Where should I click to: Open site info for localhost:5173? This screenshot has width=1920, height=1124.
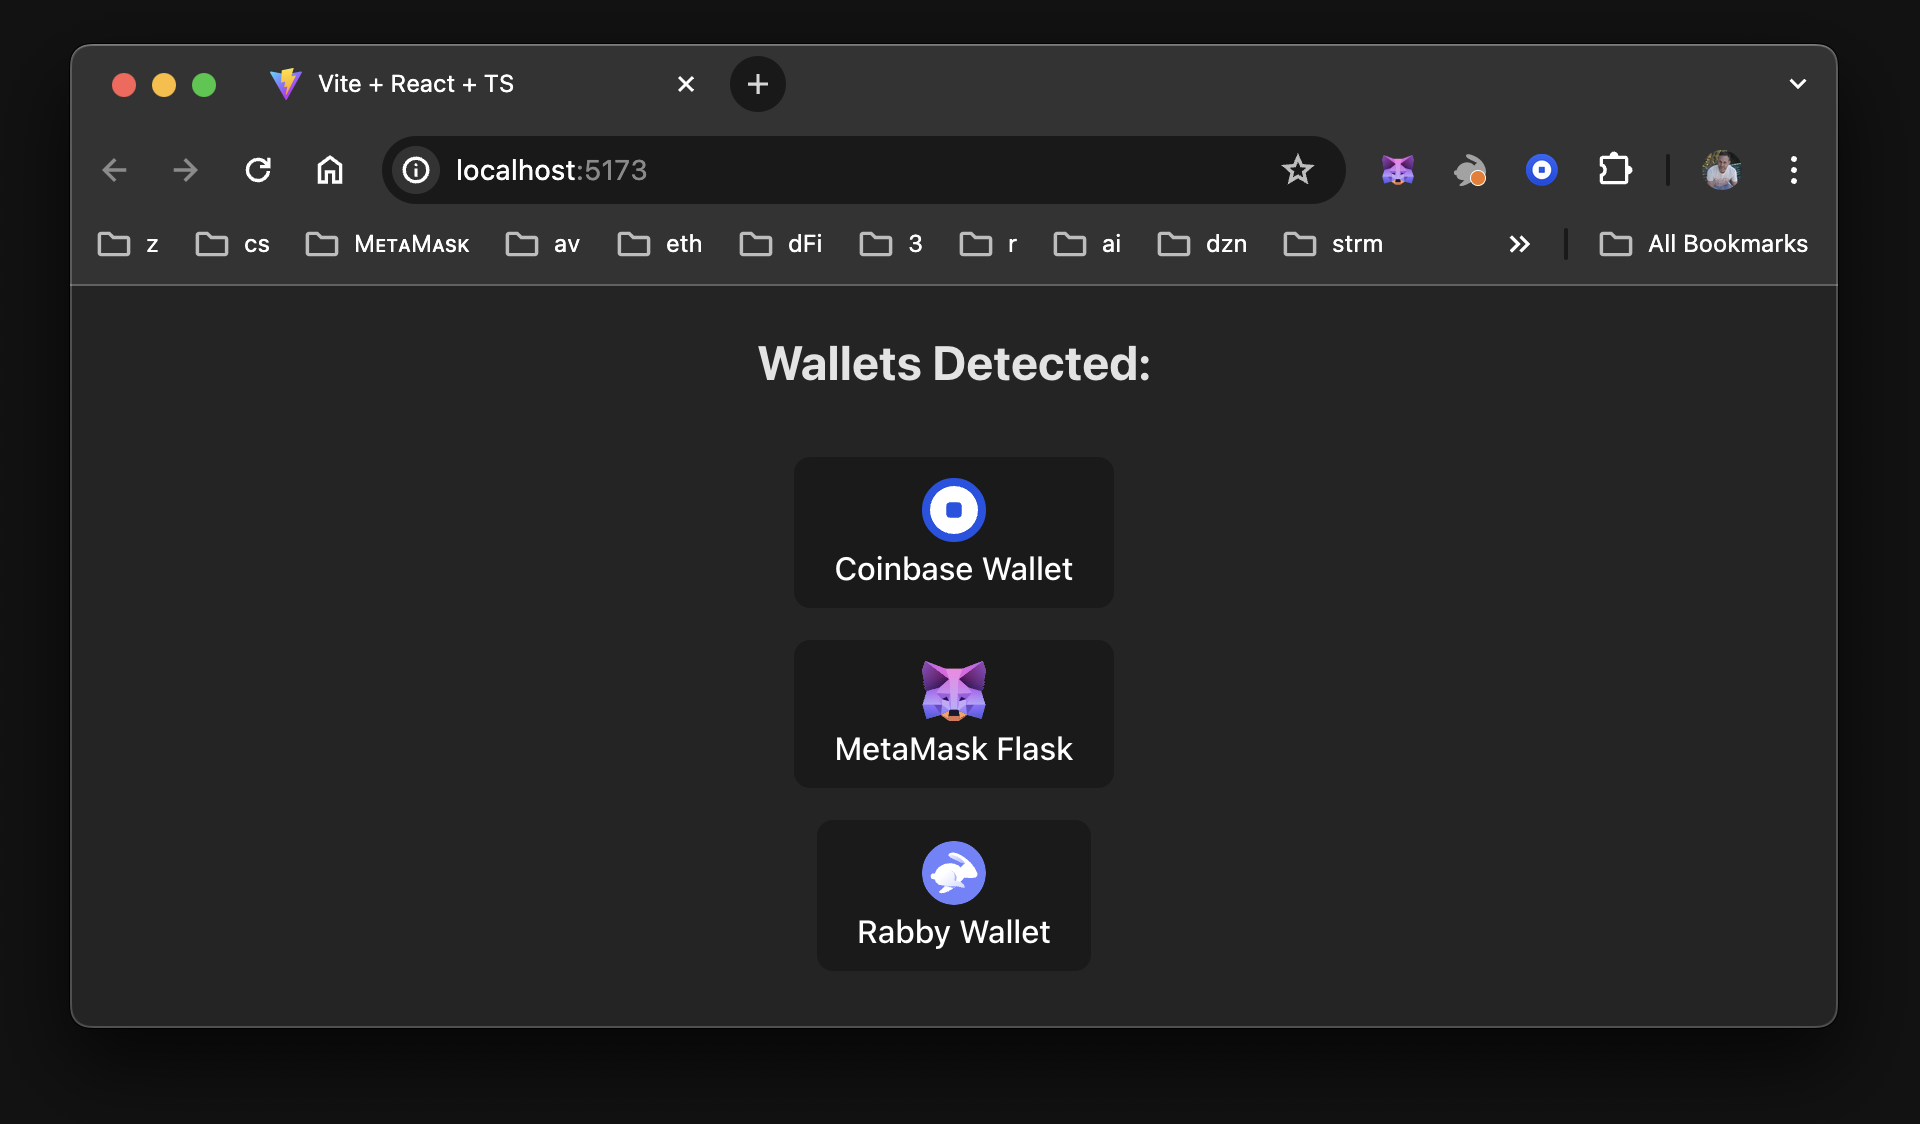tap(415, 170)
